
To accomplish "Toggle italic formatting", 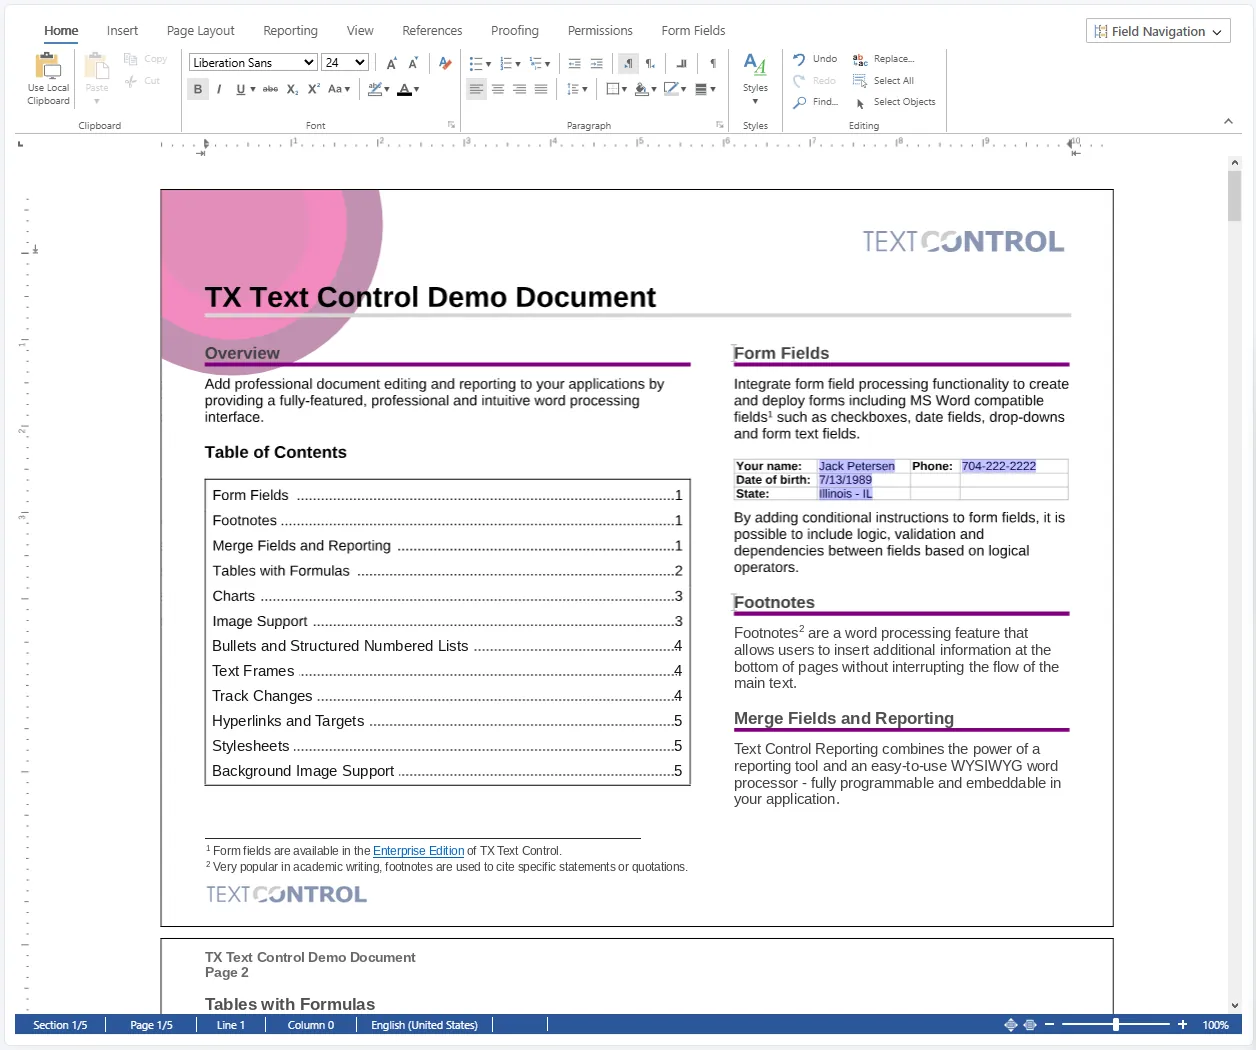I will [x=219, y=89].
